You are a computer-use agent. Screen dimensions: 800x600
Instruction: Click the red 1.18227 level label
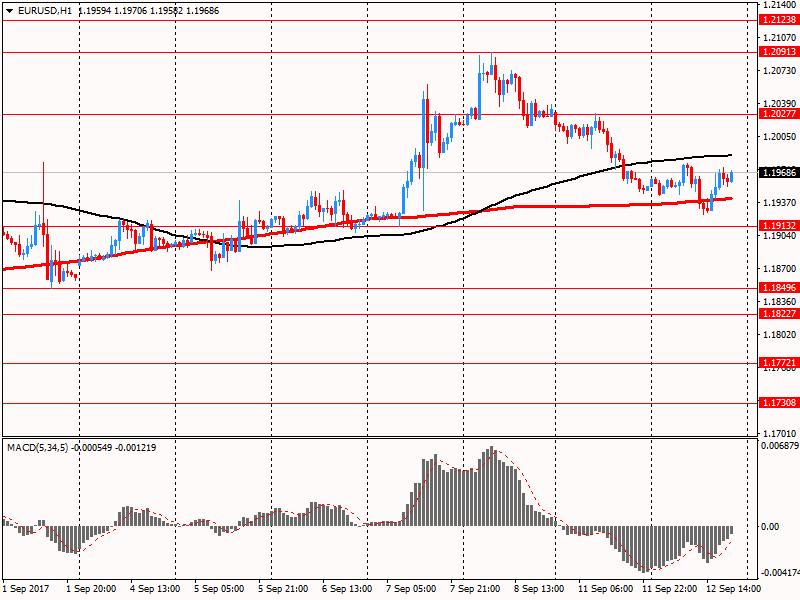tap(779, 314)
